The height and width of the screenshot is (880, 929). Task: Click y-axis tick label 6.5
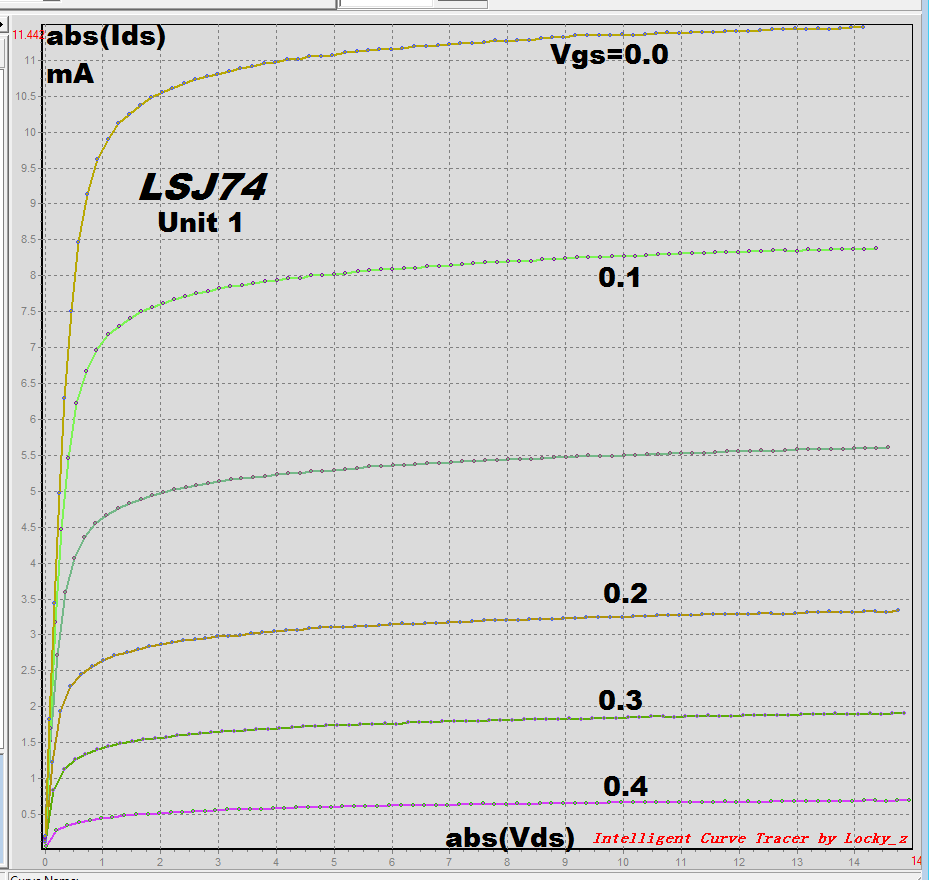[x=28, y=383]
